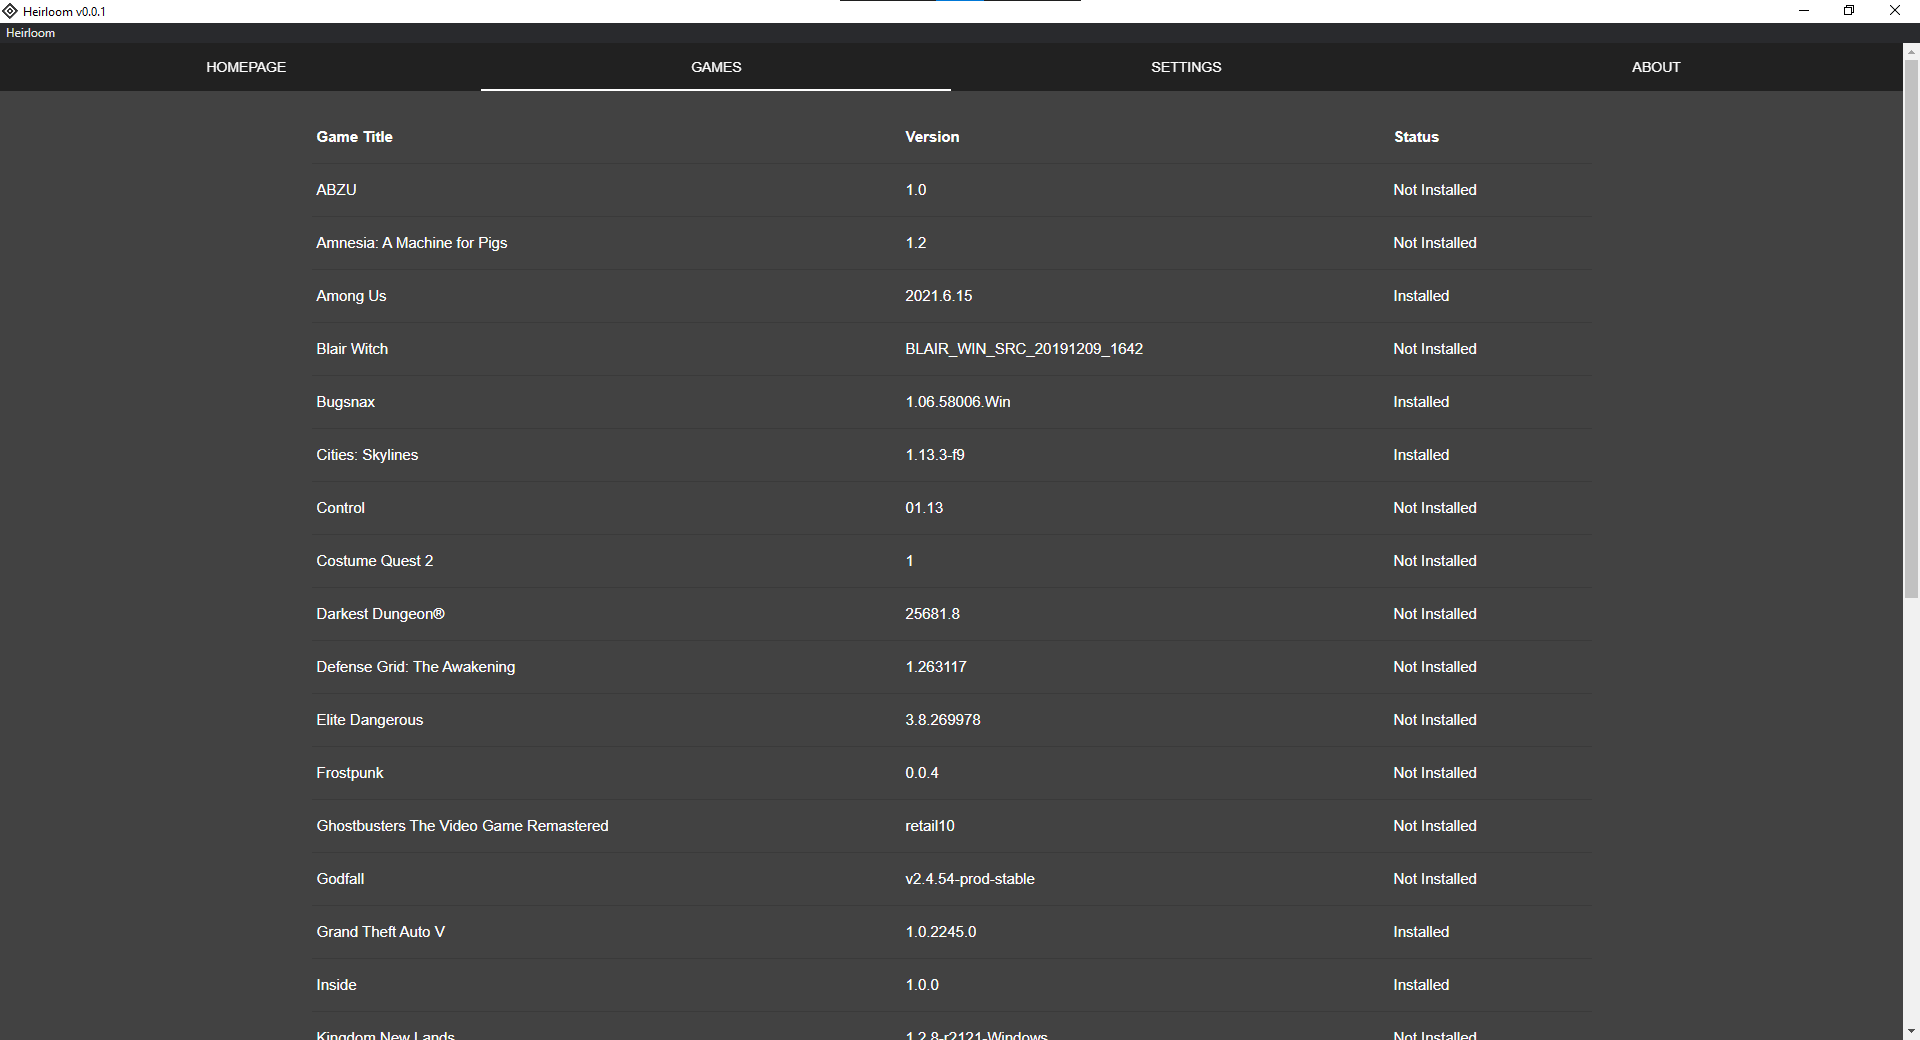
Task: Click version 1.0.2245.0 of GTA V
Action: tap(941, 932)
